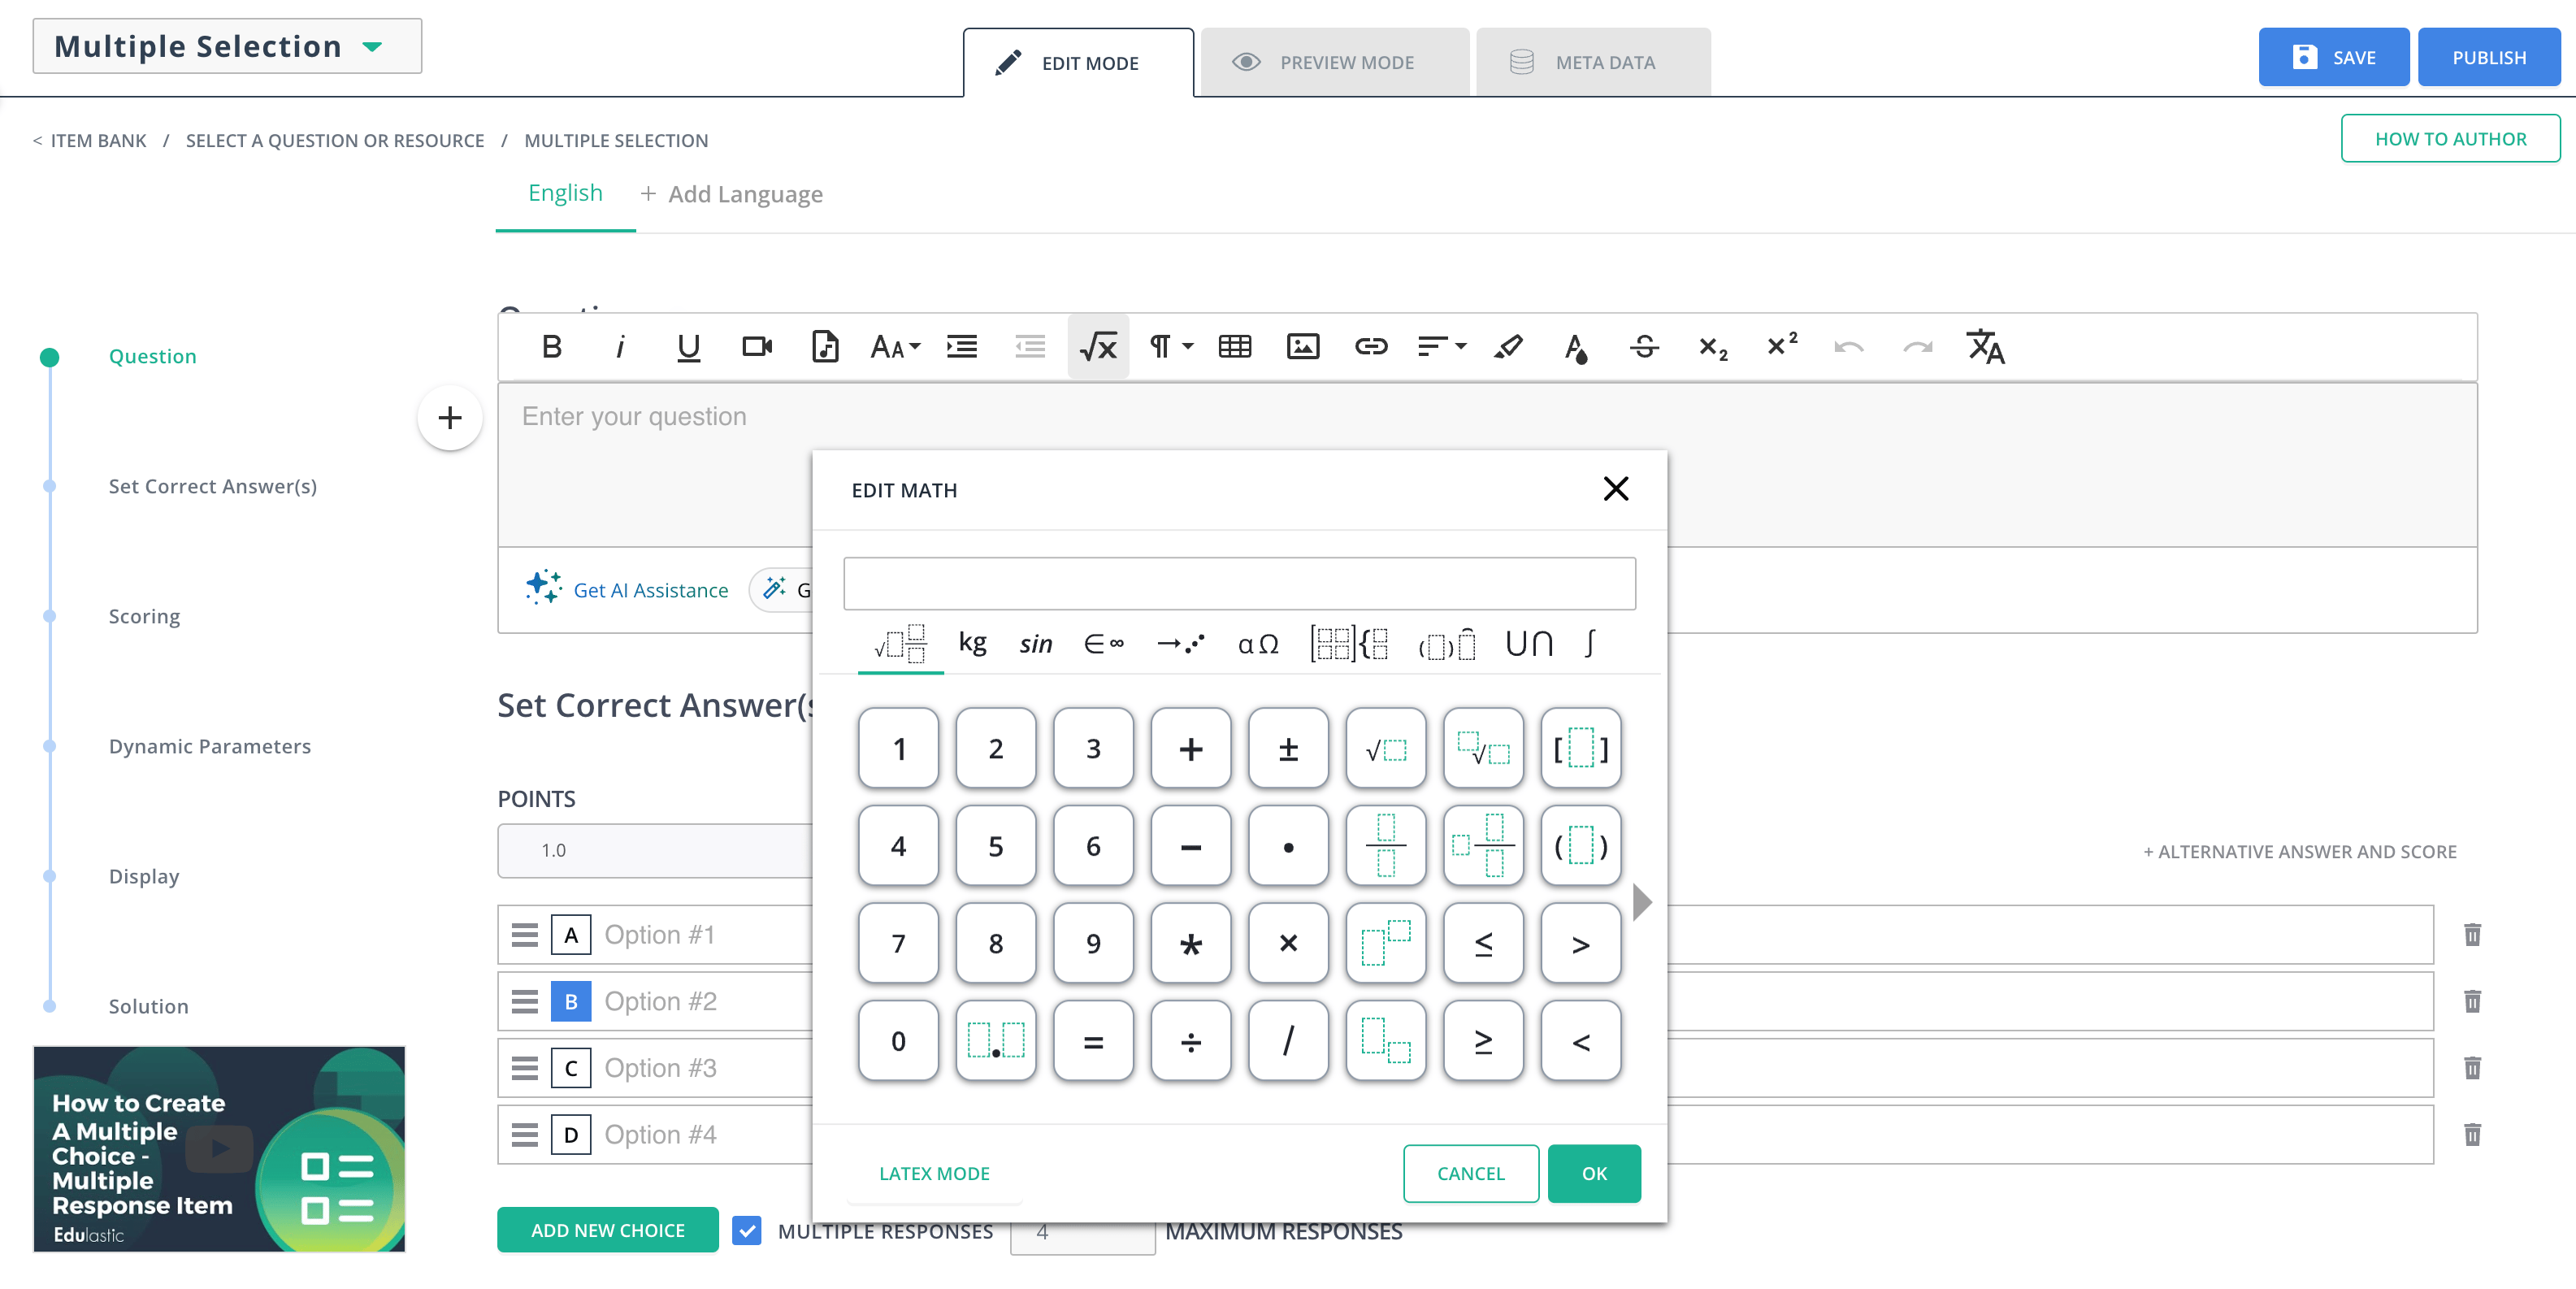Screen dimensions: 2576x1289
Task: Click Add New Choice button
Action: (607, 1230)
